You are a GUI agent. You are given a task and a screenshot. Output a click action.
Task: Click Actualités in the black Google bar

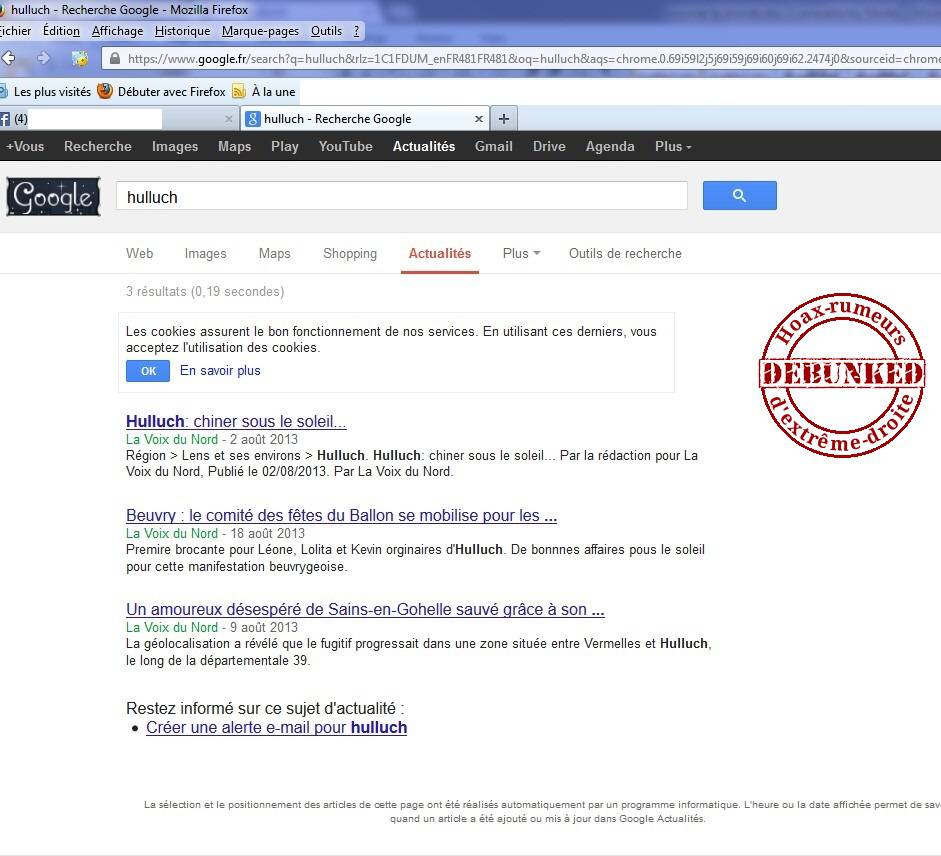pyautogui.click(x=424, y=146)
